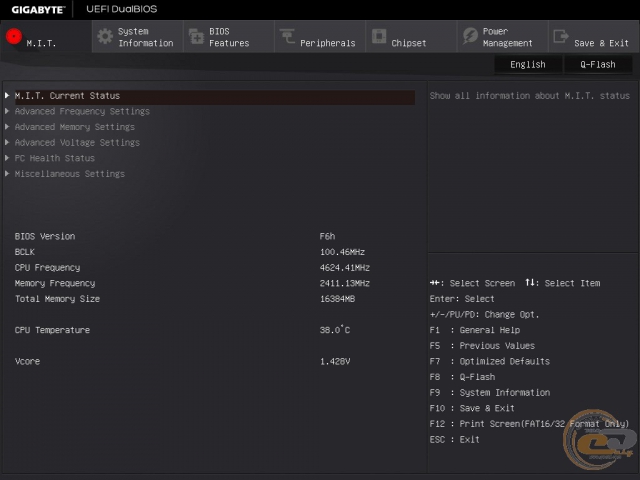Click the GIGABYTE logo
The height and width of the screenshot is (480, 640).
point(38,9)
